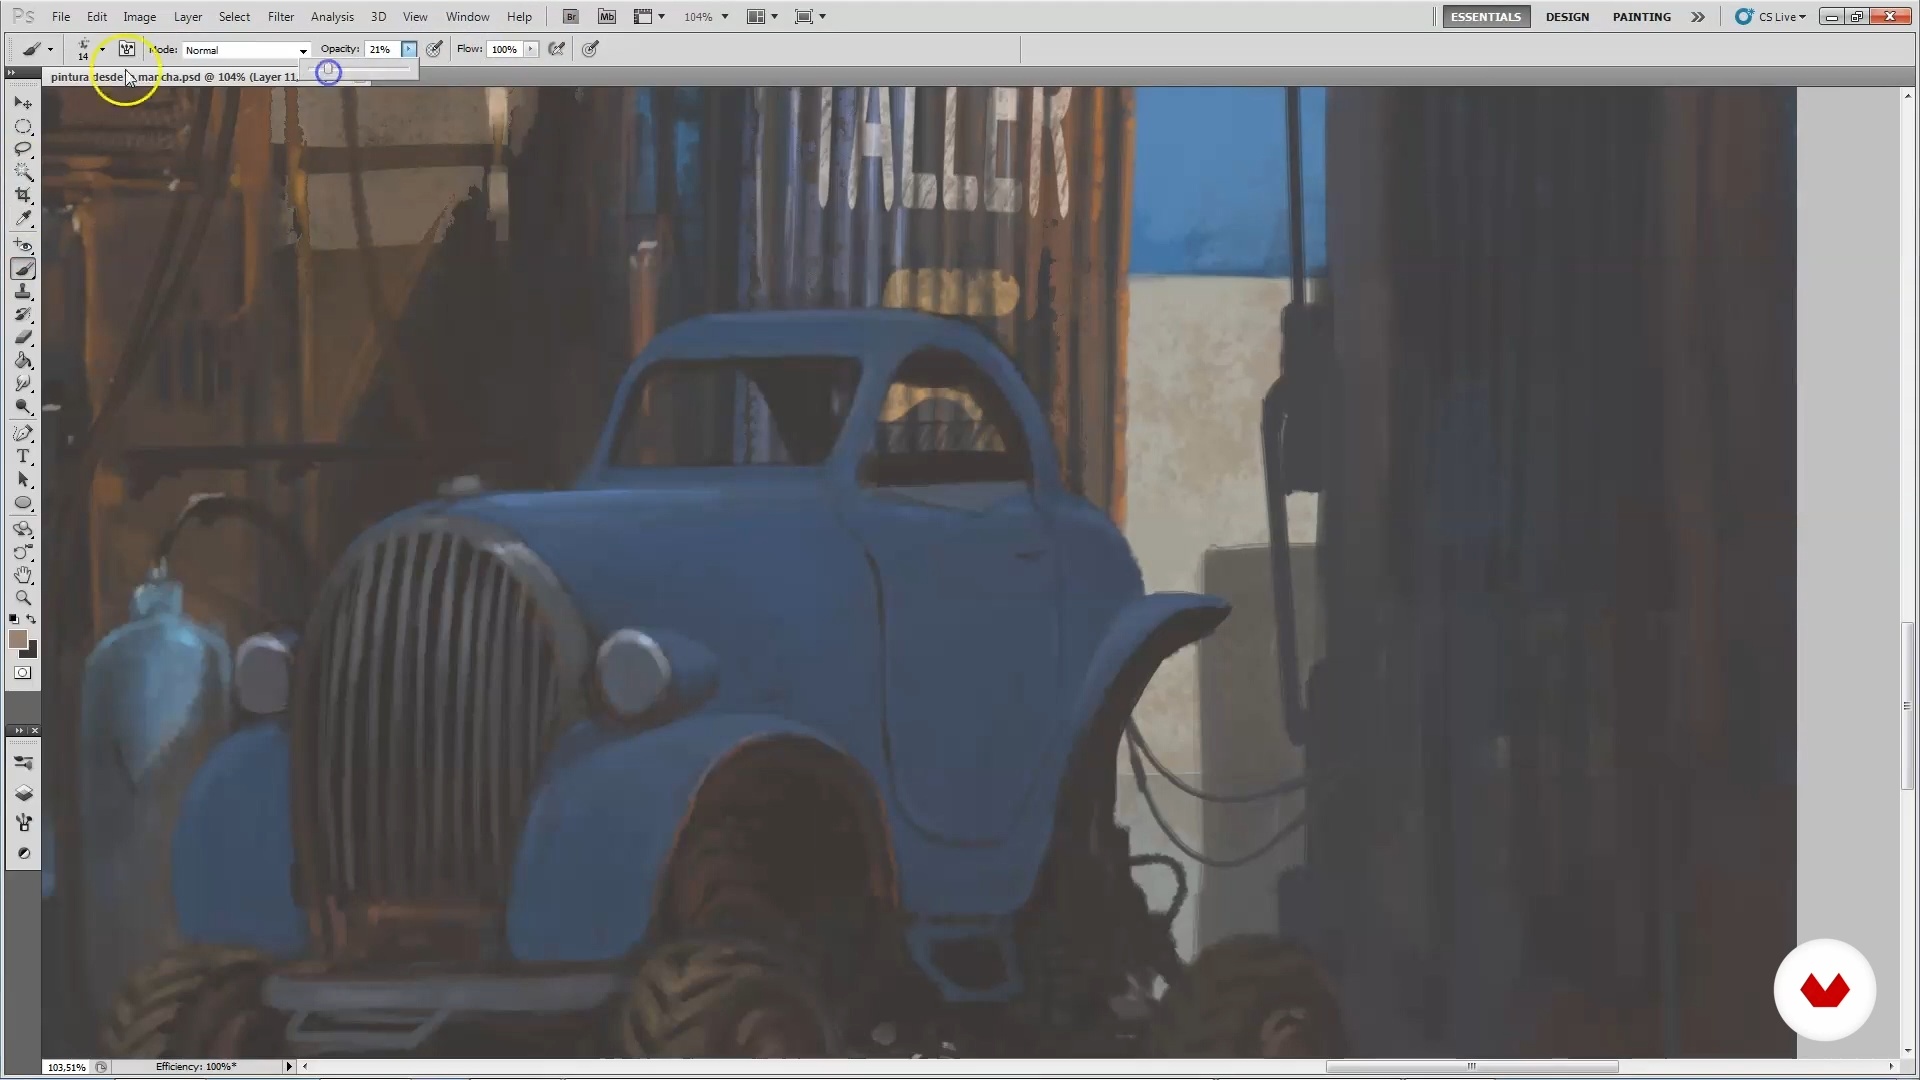1920x1080 pixels.
Task: Select the Path Selection tool
Action: [23, 480]
